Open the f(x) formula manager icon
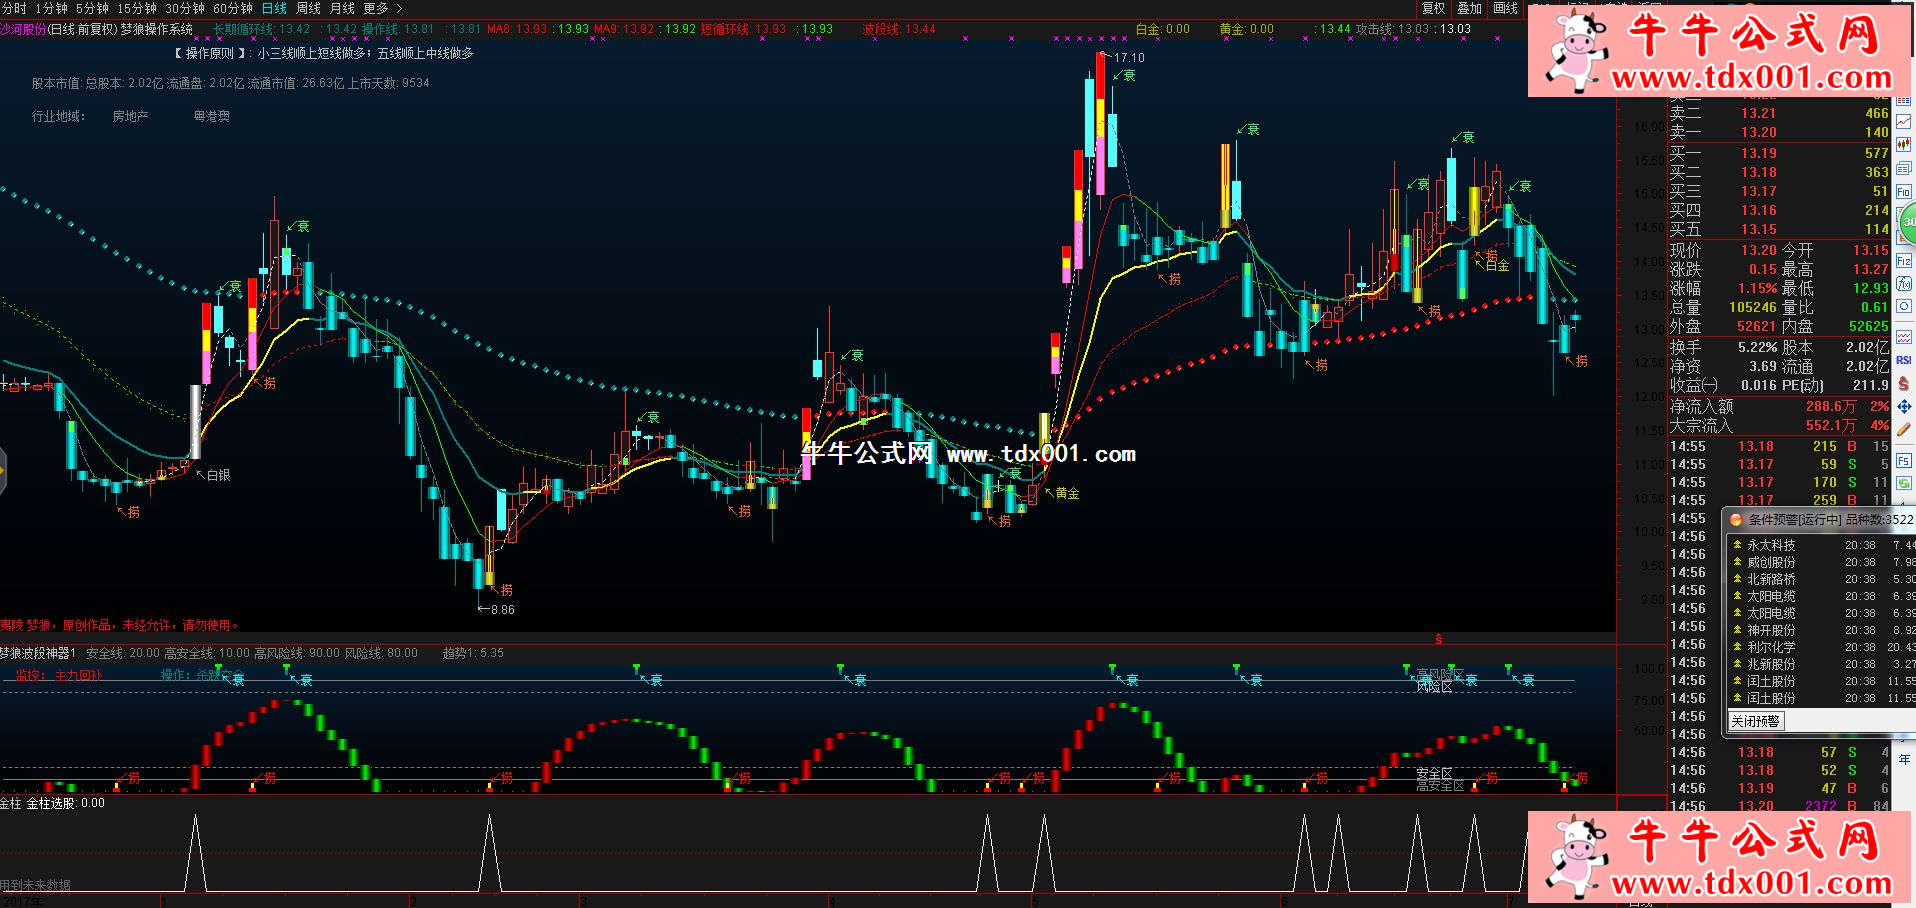1916x908 pixels. pos(1904,284)
